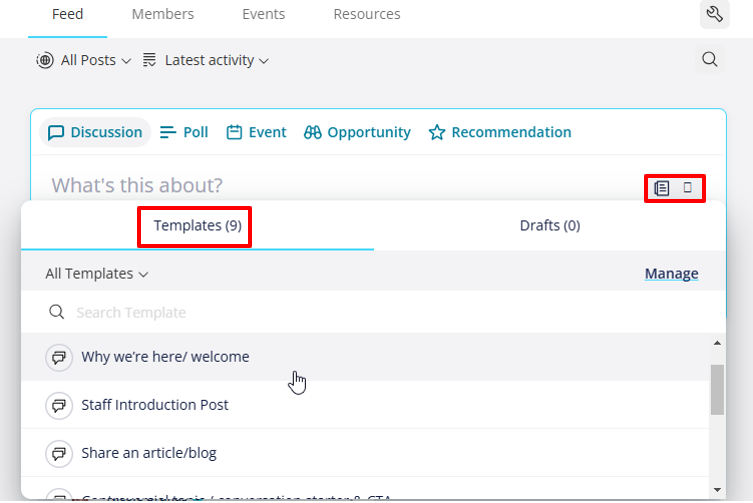Click chat icon for Why we're here/ welcome
This screenshot has width=753, height=503.
(59, 357)
